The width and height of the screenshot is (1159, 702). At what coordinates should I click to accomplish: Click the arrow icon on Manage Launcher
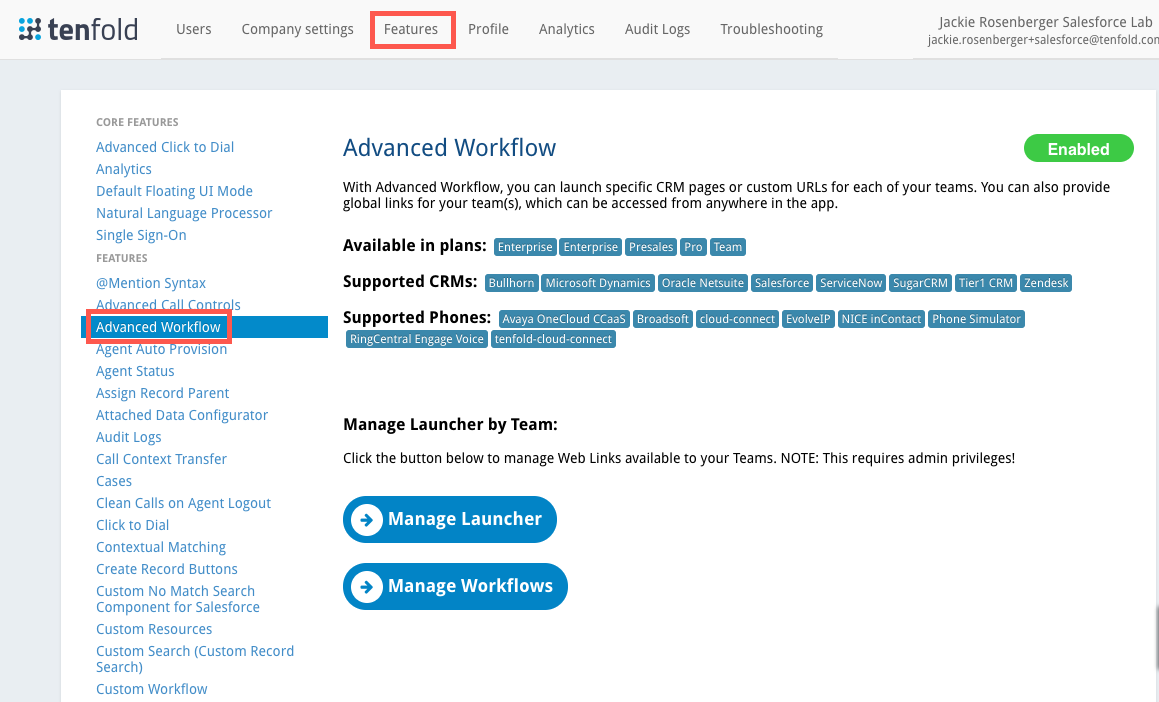(x=368, y=519)
